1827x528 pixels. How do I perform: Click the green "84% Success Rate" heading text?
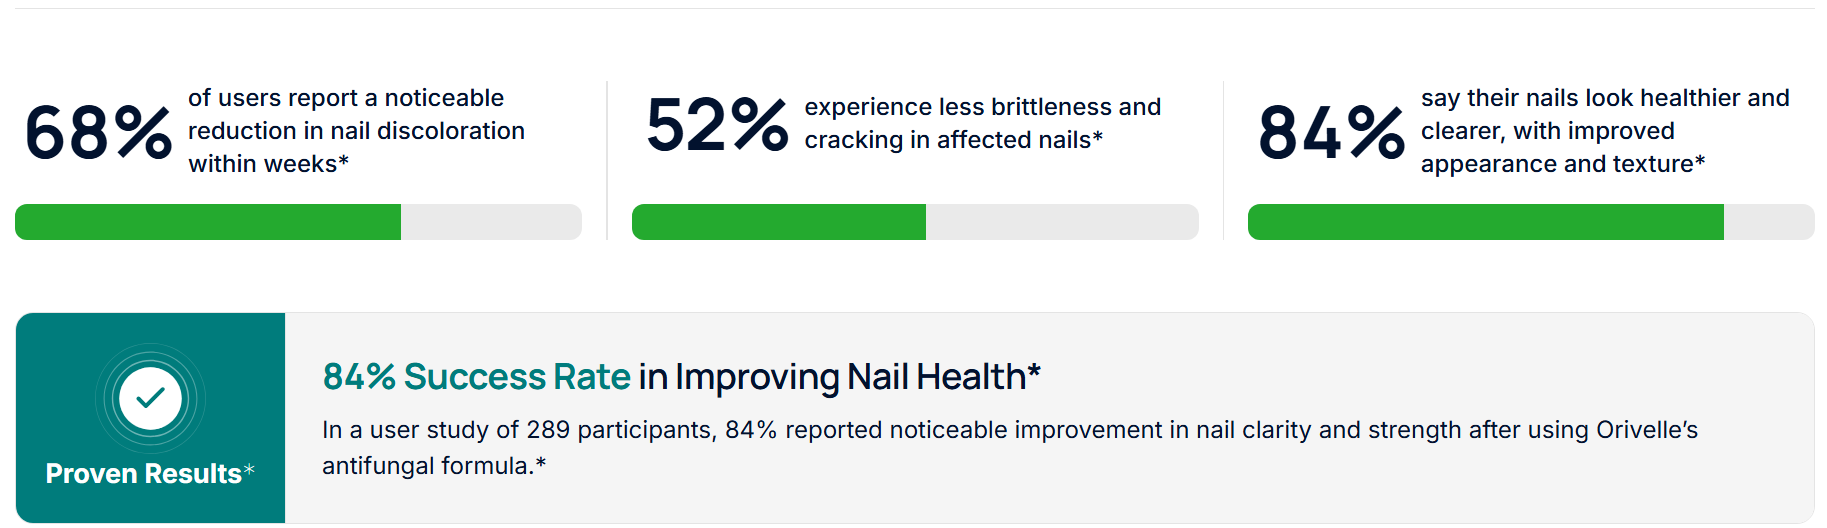(476, 377)
